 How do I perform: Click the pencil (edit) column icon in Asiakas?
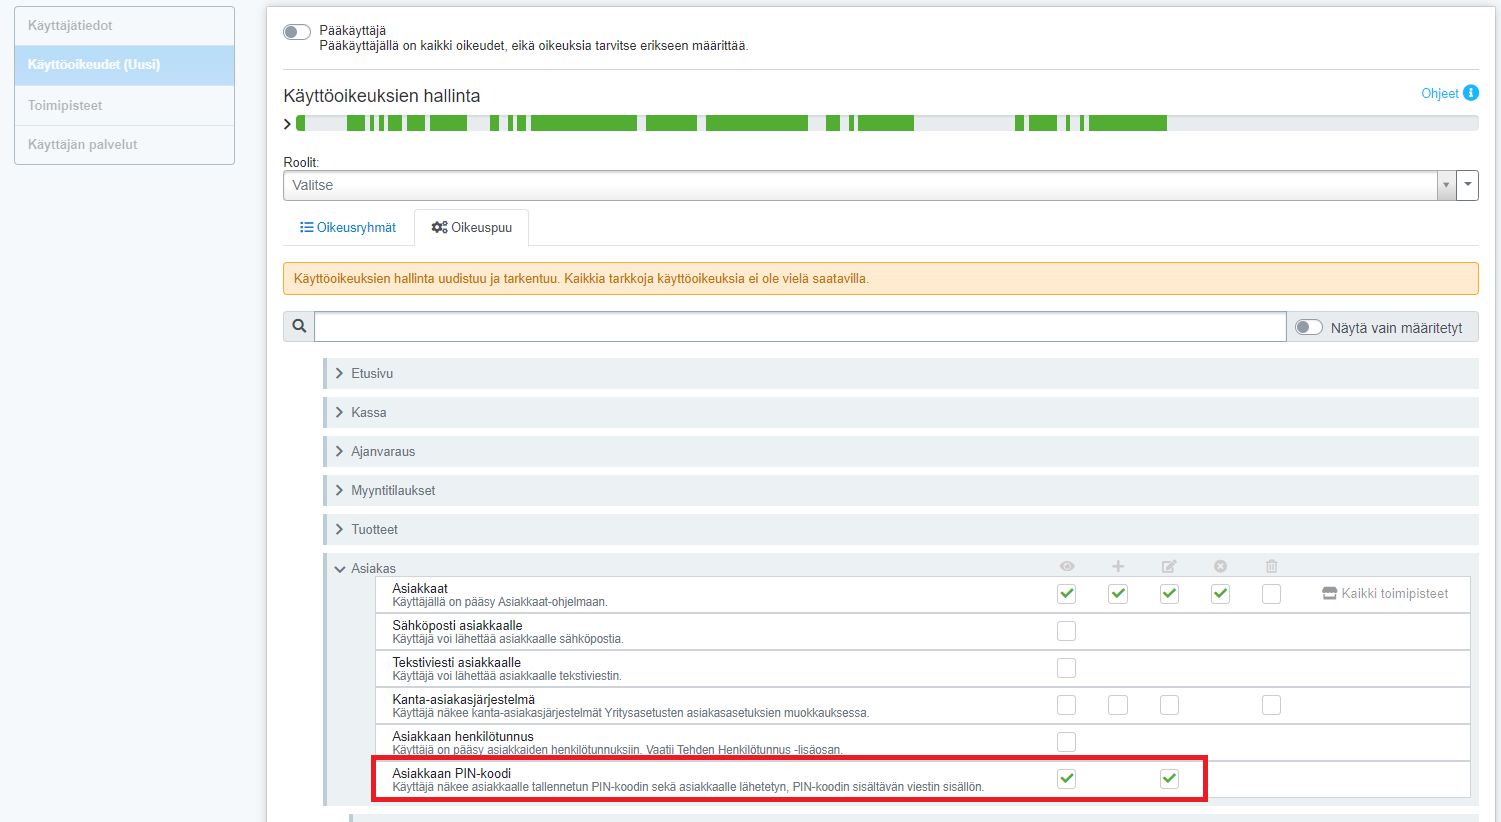coord(1169,566)
